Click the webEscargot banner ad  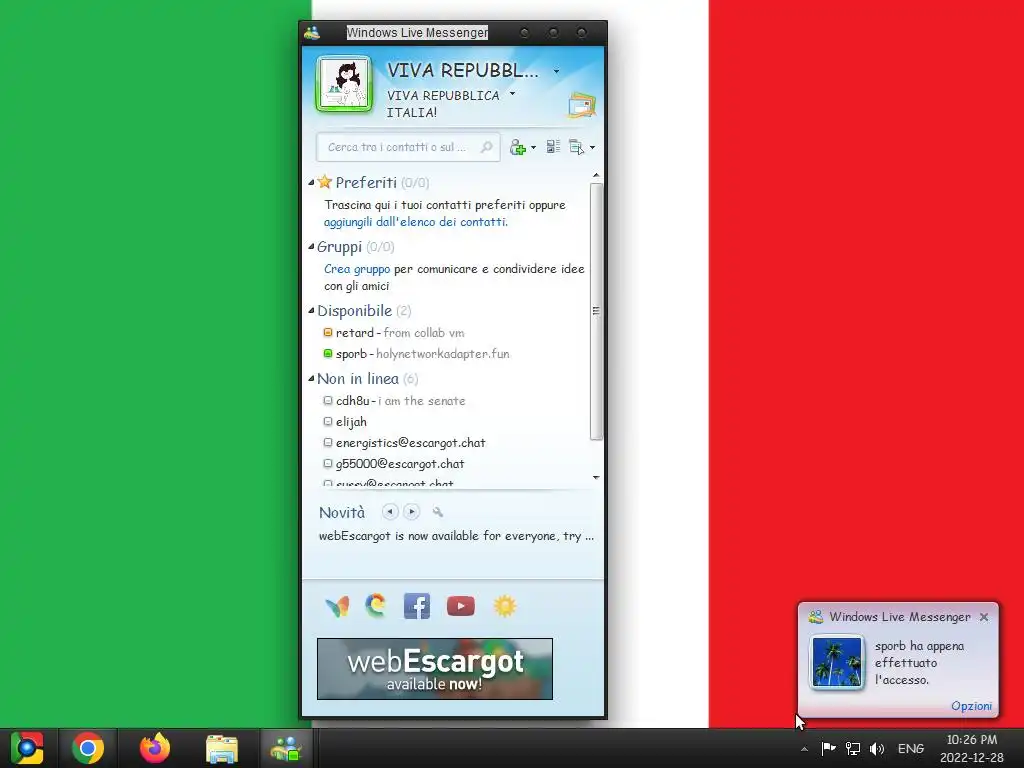click(435, 669)
